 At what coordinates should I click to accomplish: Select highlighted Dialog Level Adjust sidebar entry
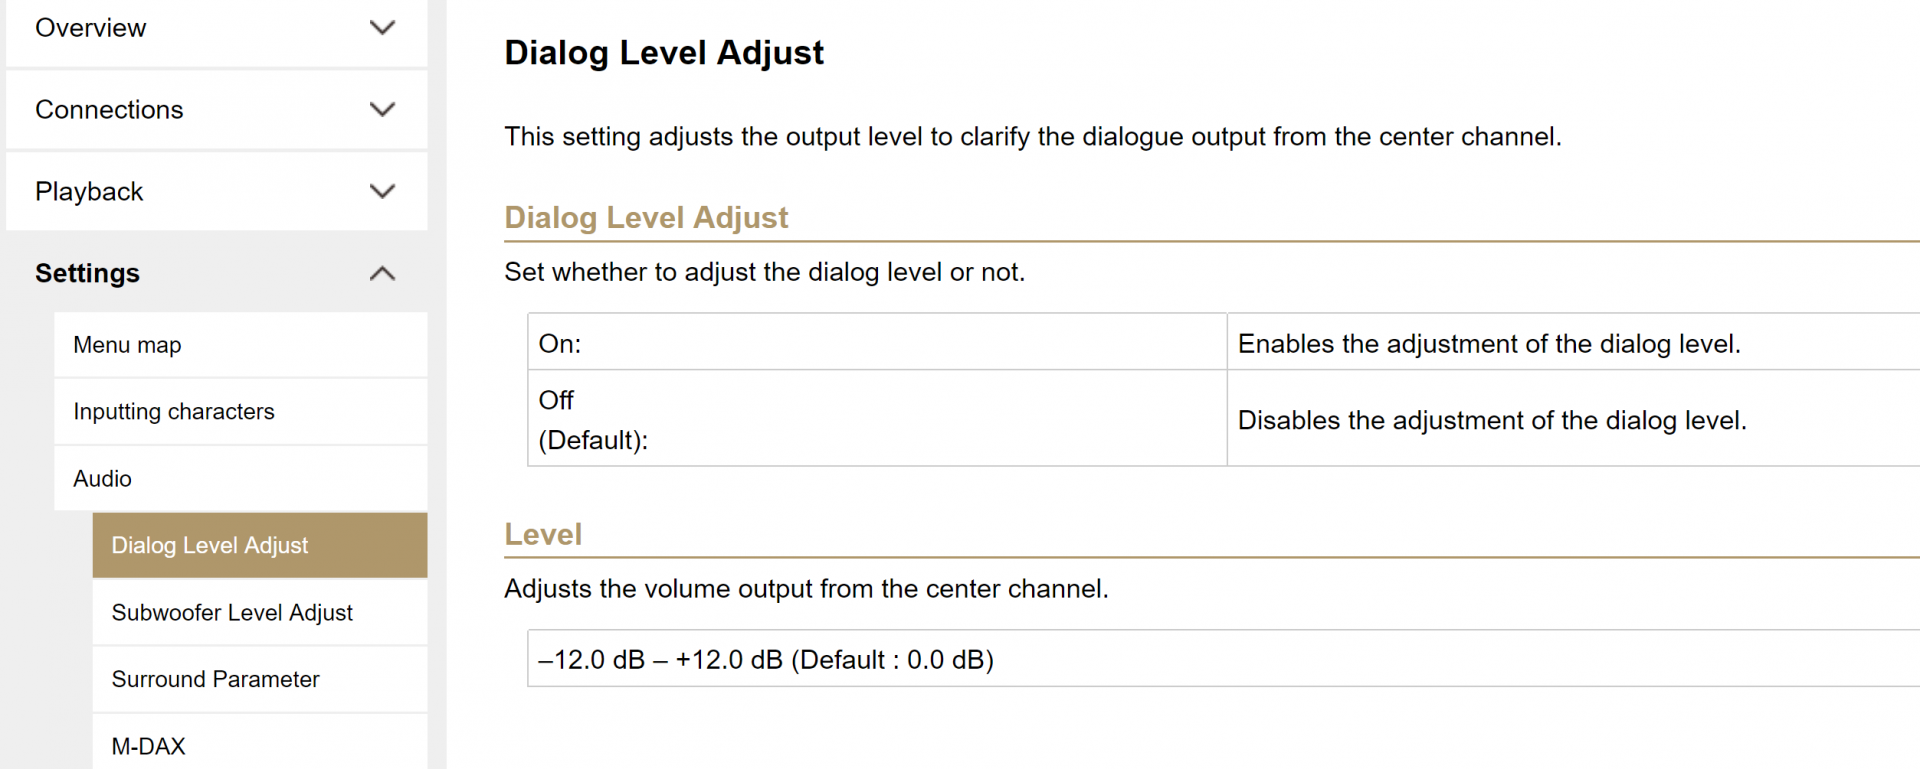[x=210, y=546]
